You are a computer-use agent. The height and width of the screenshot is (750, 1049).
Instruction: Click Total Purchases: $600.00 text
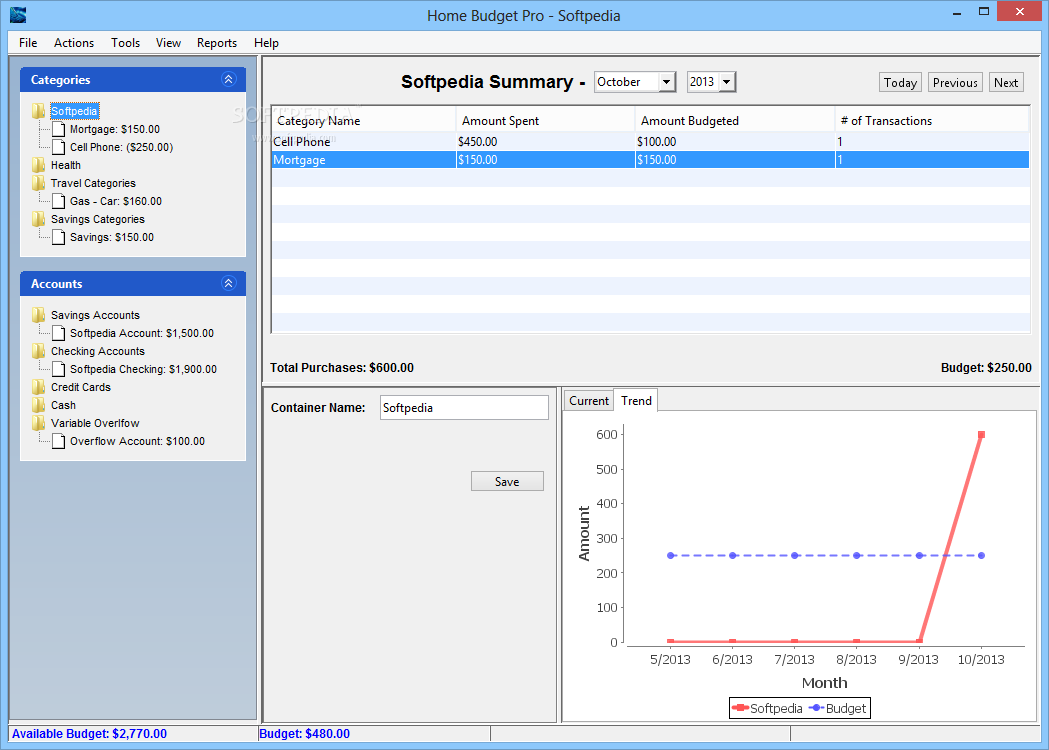342,368
